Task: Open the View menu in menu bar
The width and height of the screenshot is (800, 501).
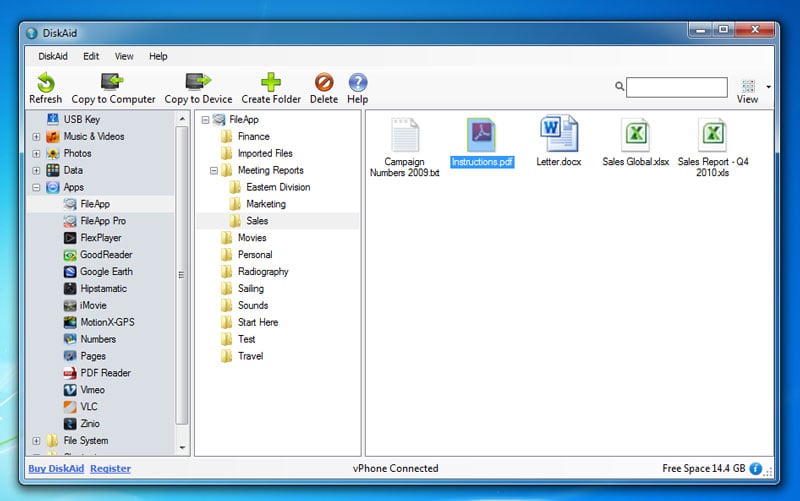Action: point(124,56)
